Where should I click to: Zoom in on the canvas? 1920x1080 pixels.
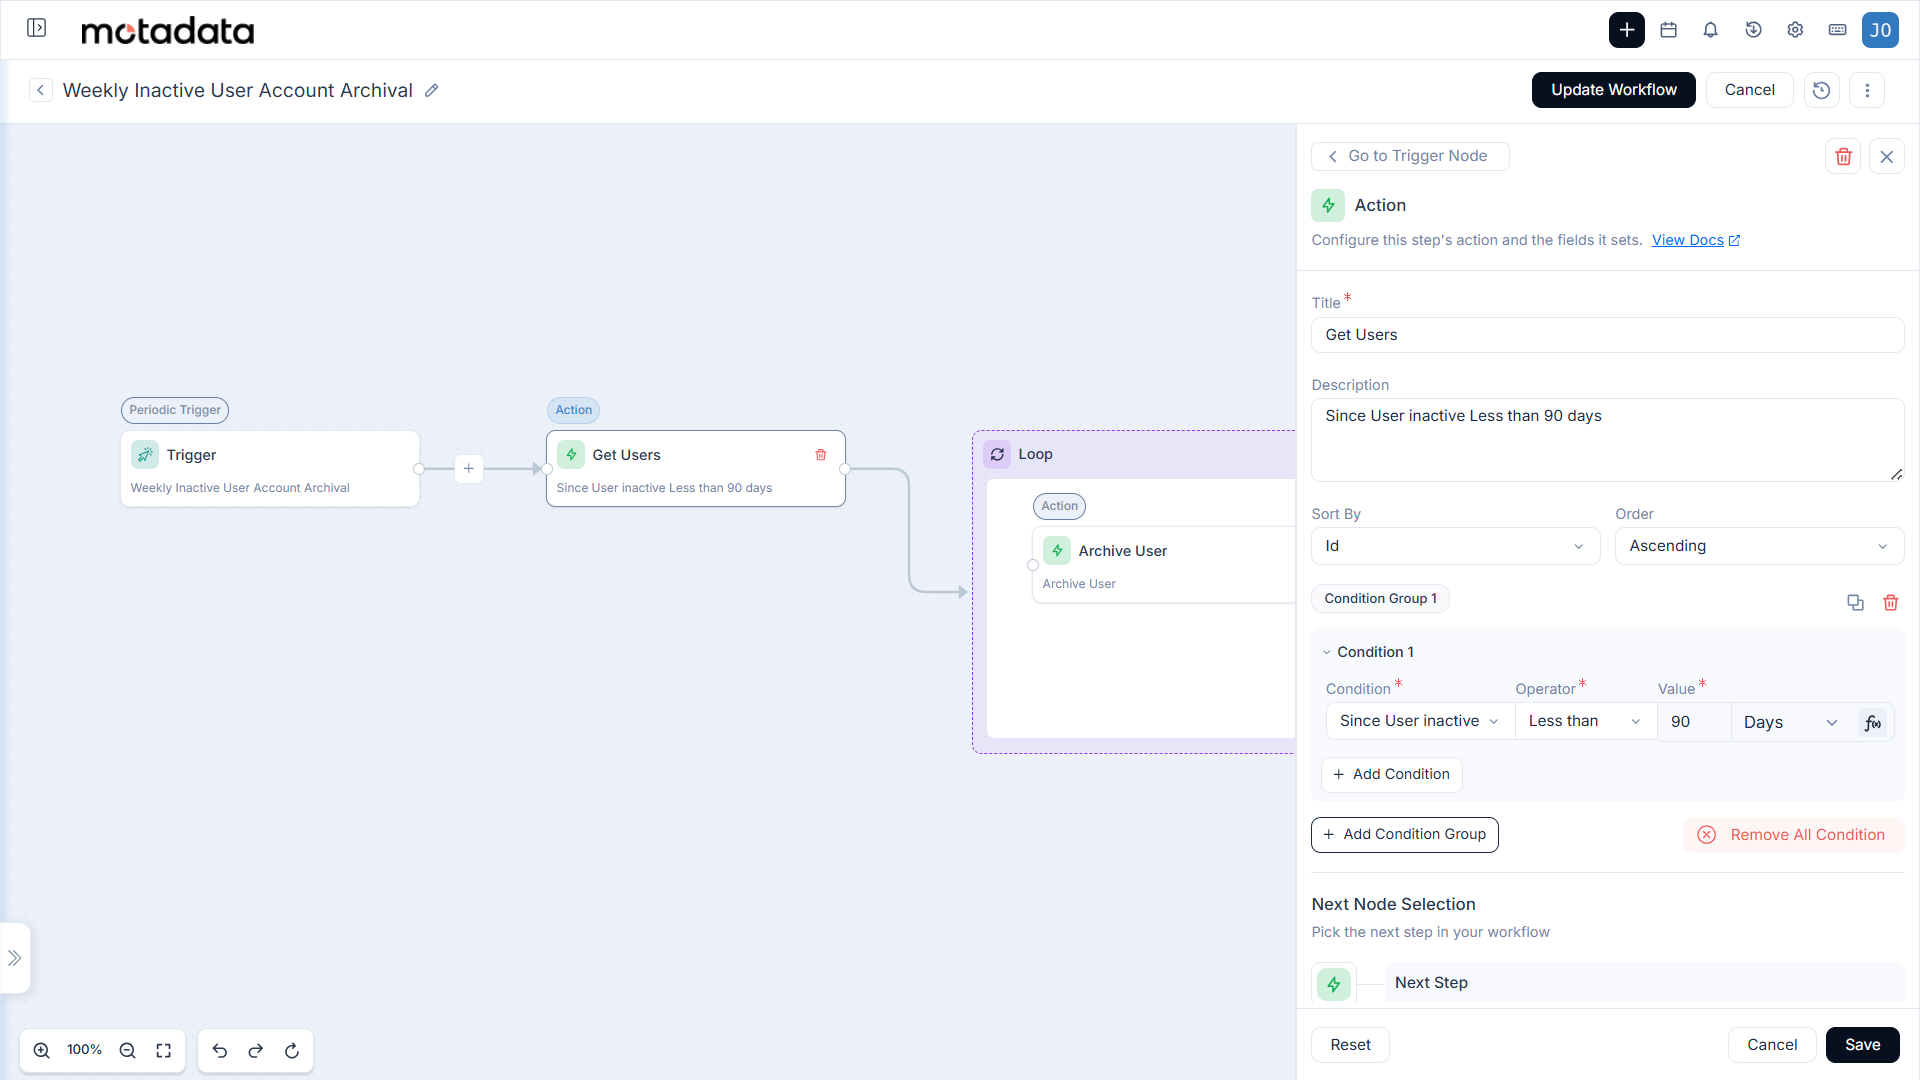42,1050
